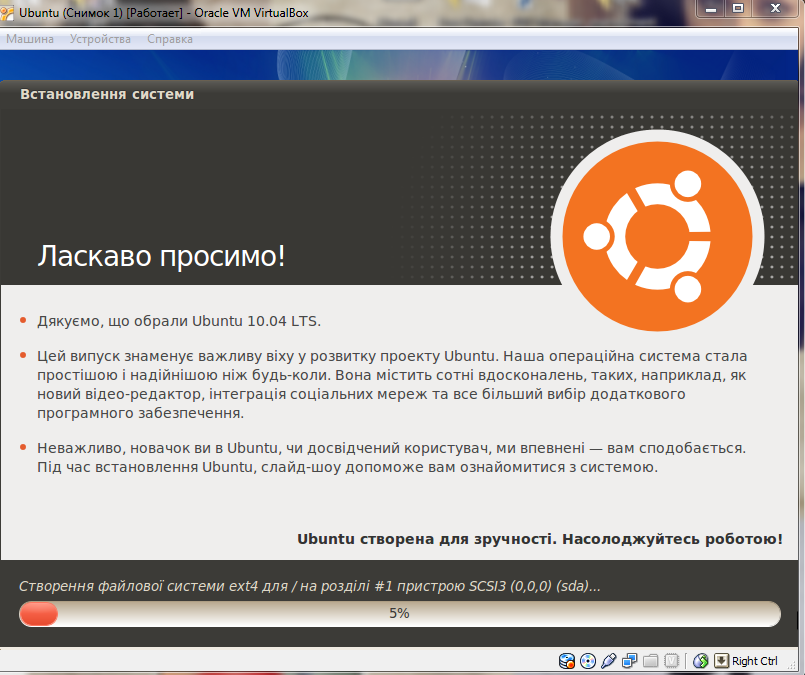Viewport: 805px width, 675px height.
Task: Click the ext4 filesystem creation status text
Action: tap(310, 586)
